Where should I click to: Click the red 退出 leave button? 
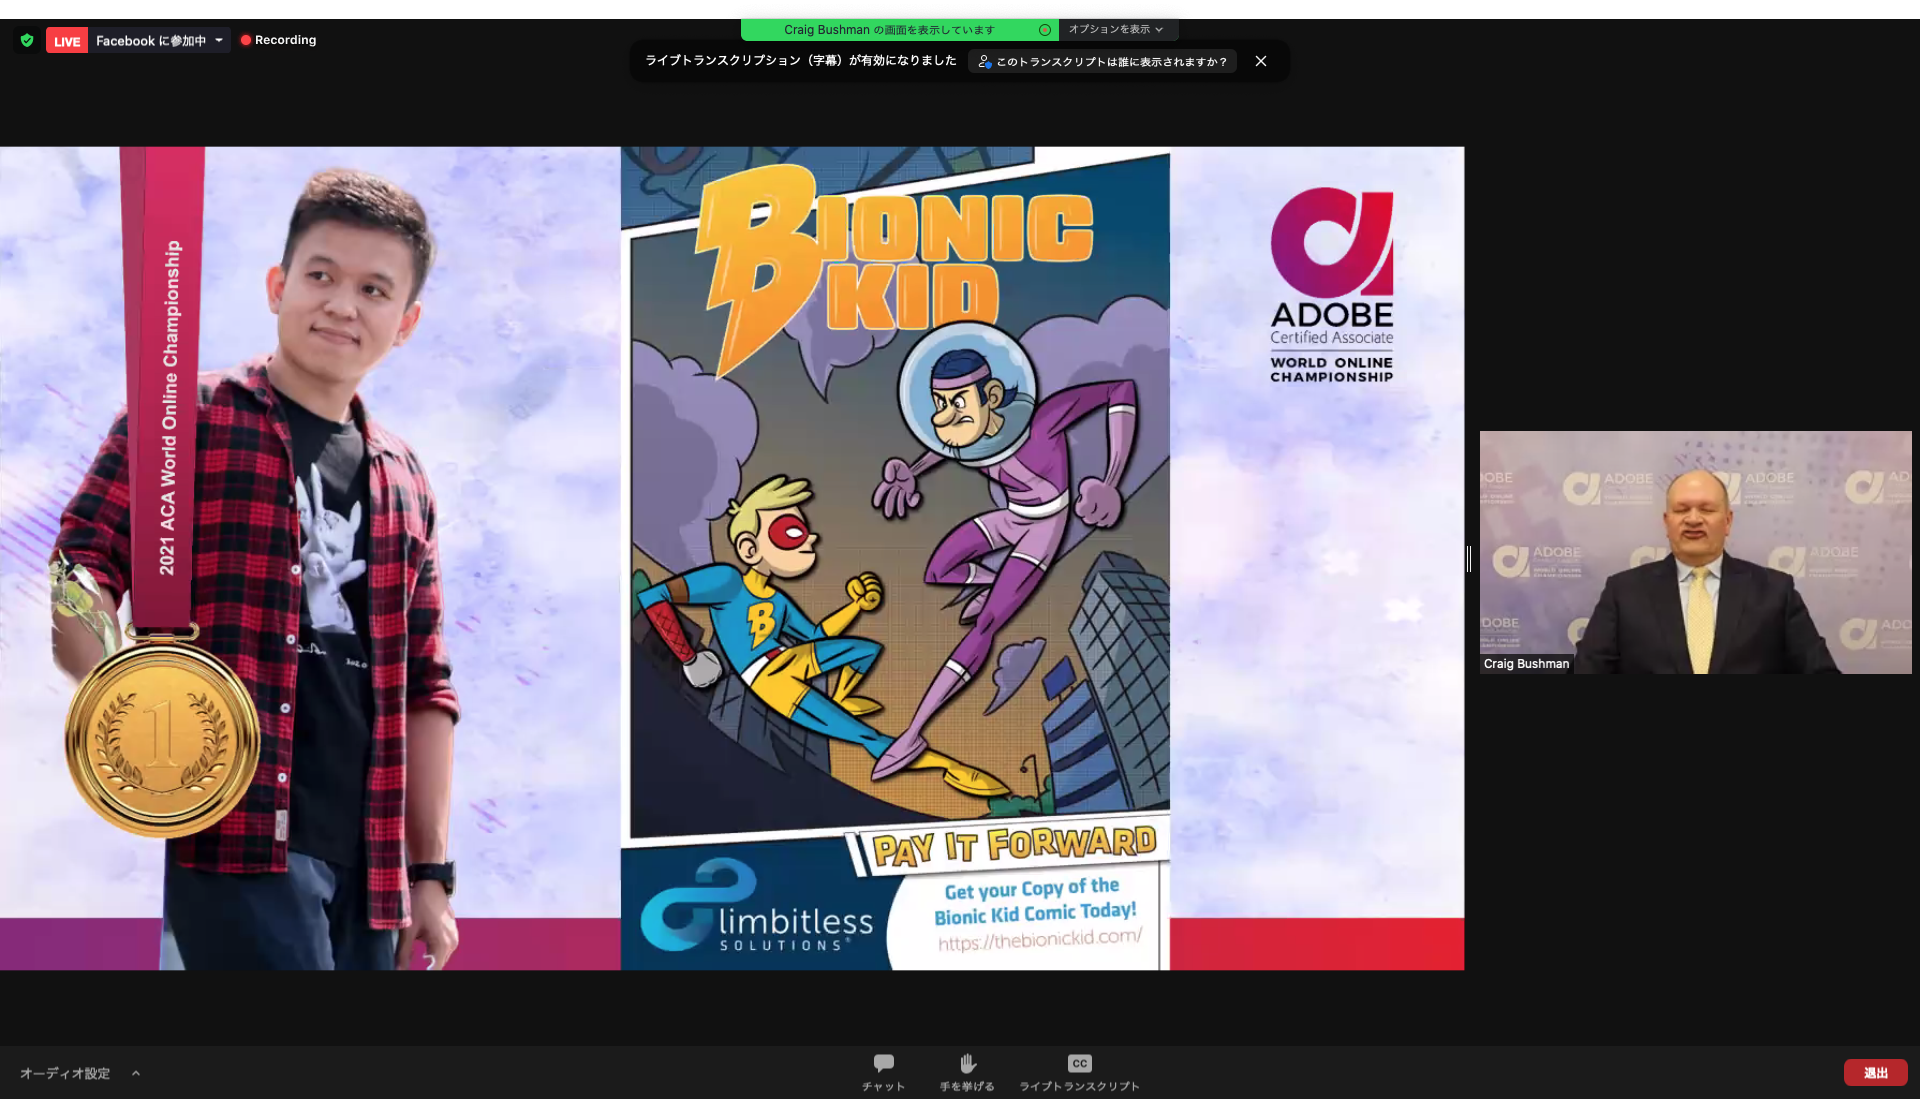(1875, 1073)
